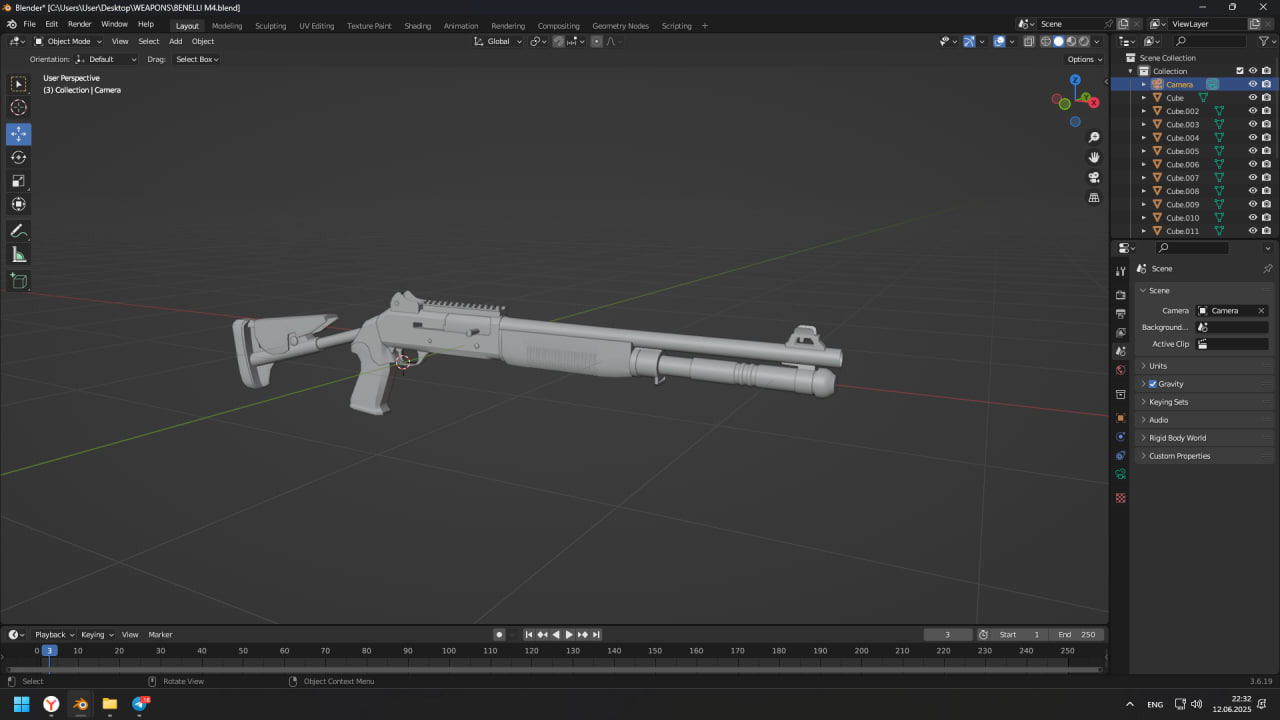Select the Scale tool
Image resolution: width=1280 pixels, height=720 pixels.
point(18,181)
